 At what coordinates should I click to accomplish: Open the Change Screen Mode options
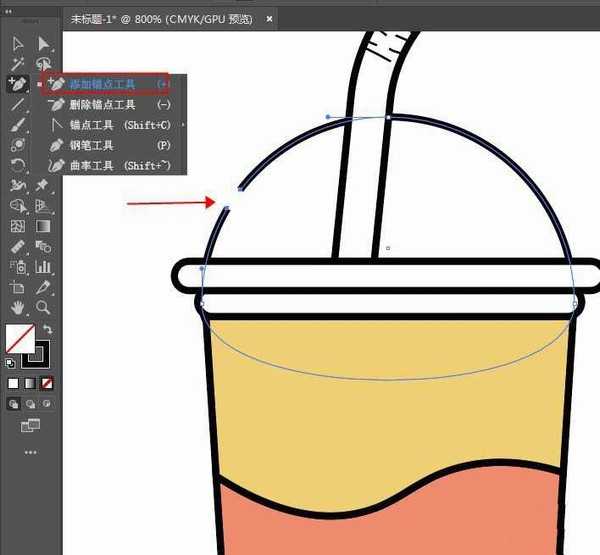coord(30,427)
